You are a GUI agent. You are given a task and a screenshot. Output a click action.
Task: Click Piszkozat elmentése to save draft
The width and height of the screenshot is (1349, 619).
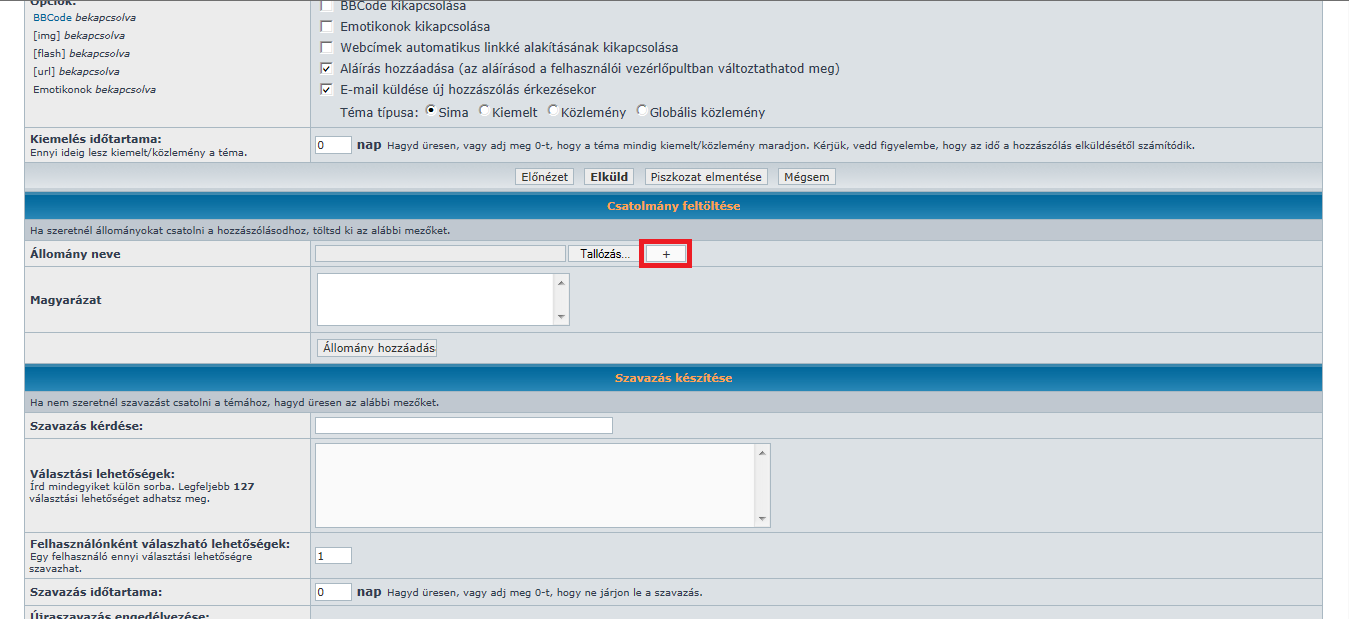click(x=705, y=177)
